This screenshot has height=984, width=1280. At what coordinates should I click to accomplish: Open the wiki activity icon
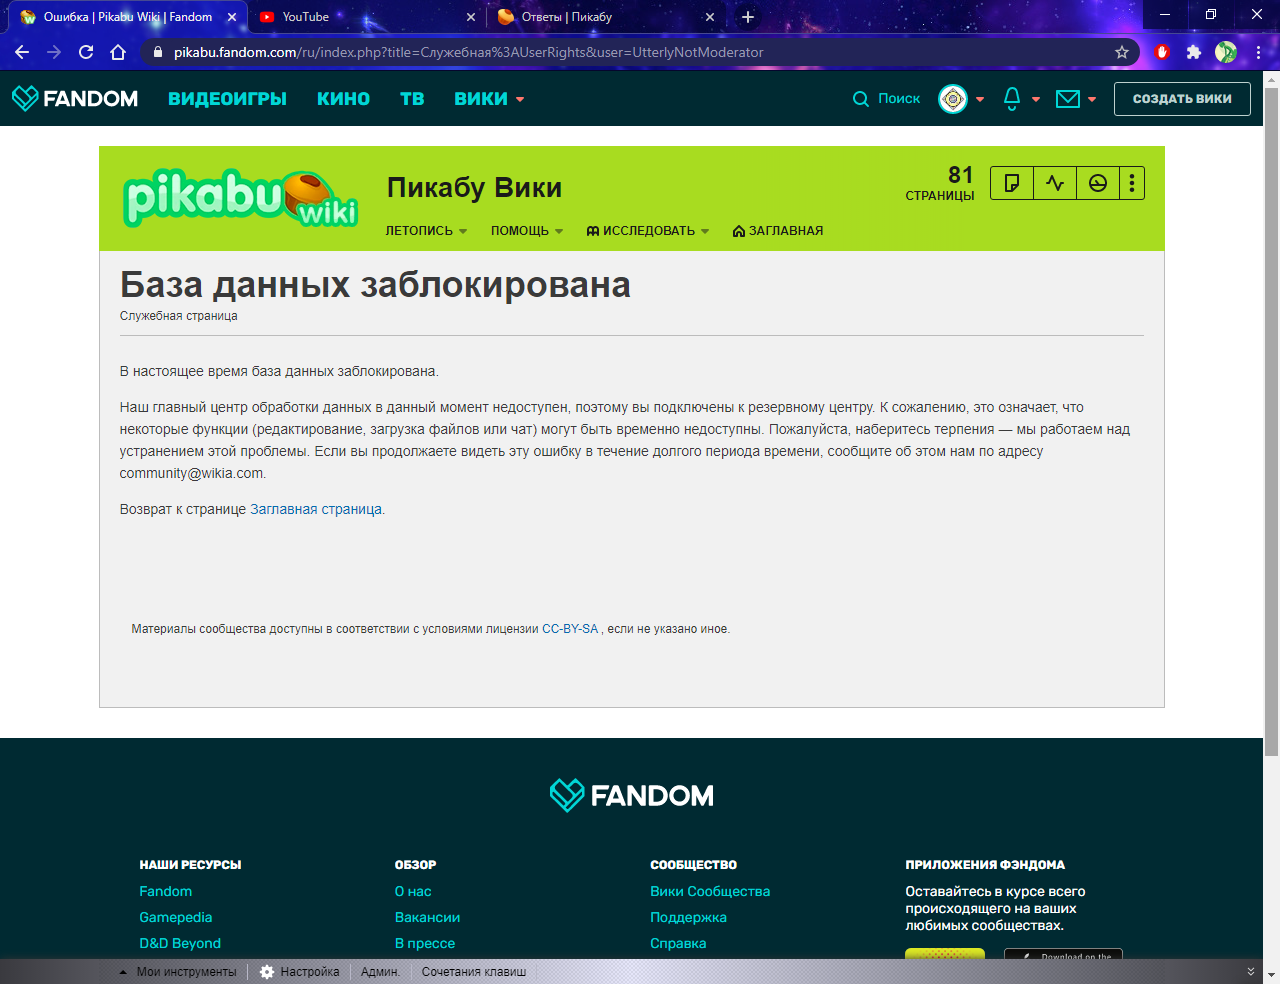(1055, 183)
